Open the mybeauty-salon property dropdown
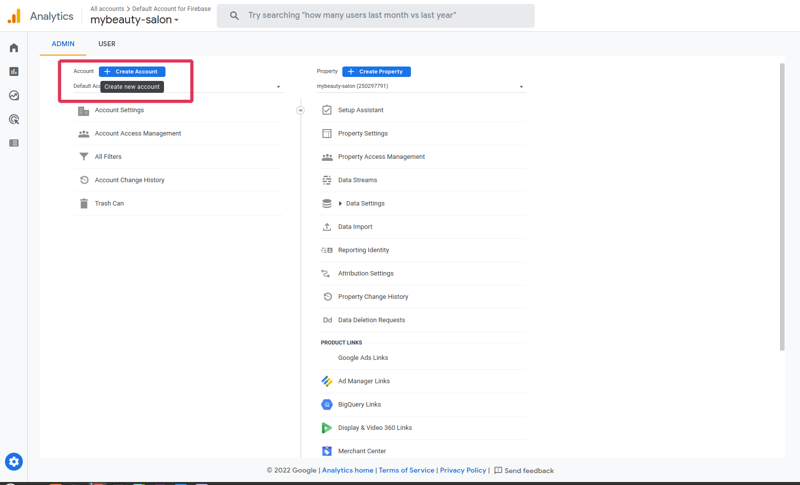The width and height of the screenshot is (800, 485). (x=421, y=86)
